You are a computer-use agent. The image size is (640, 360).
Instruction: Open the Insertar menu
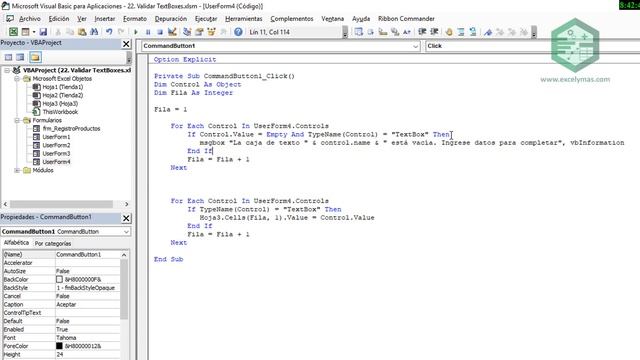point(104,19)
